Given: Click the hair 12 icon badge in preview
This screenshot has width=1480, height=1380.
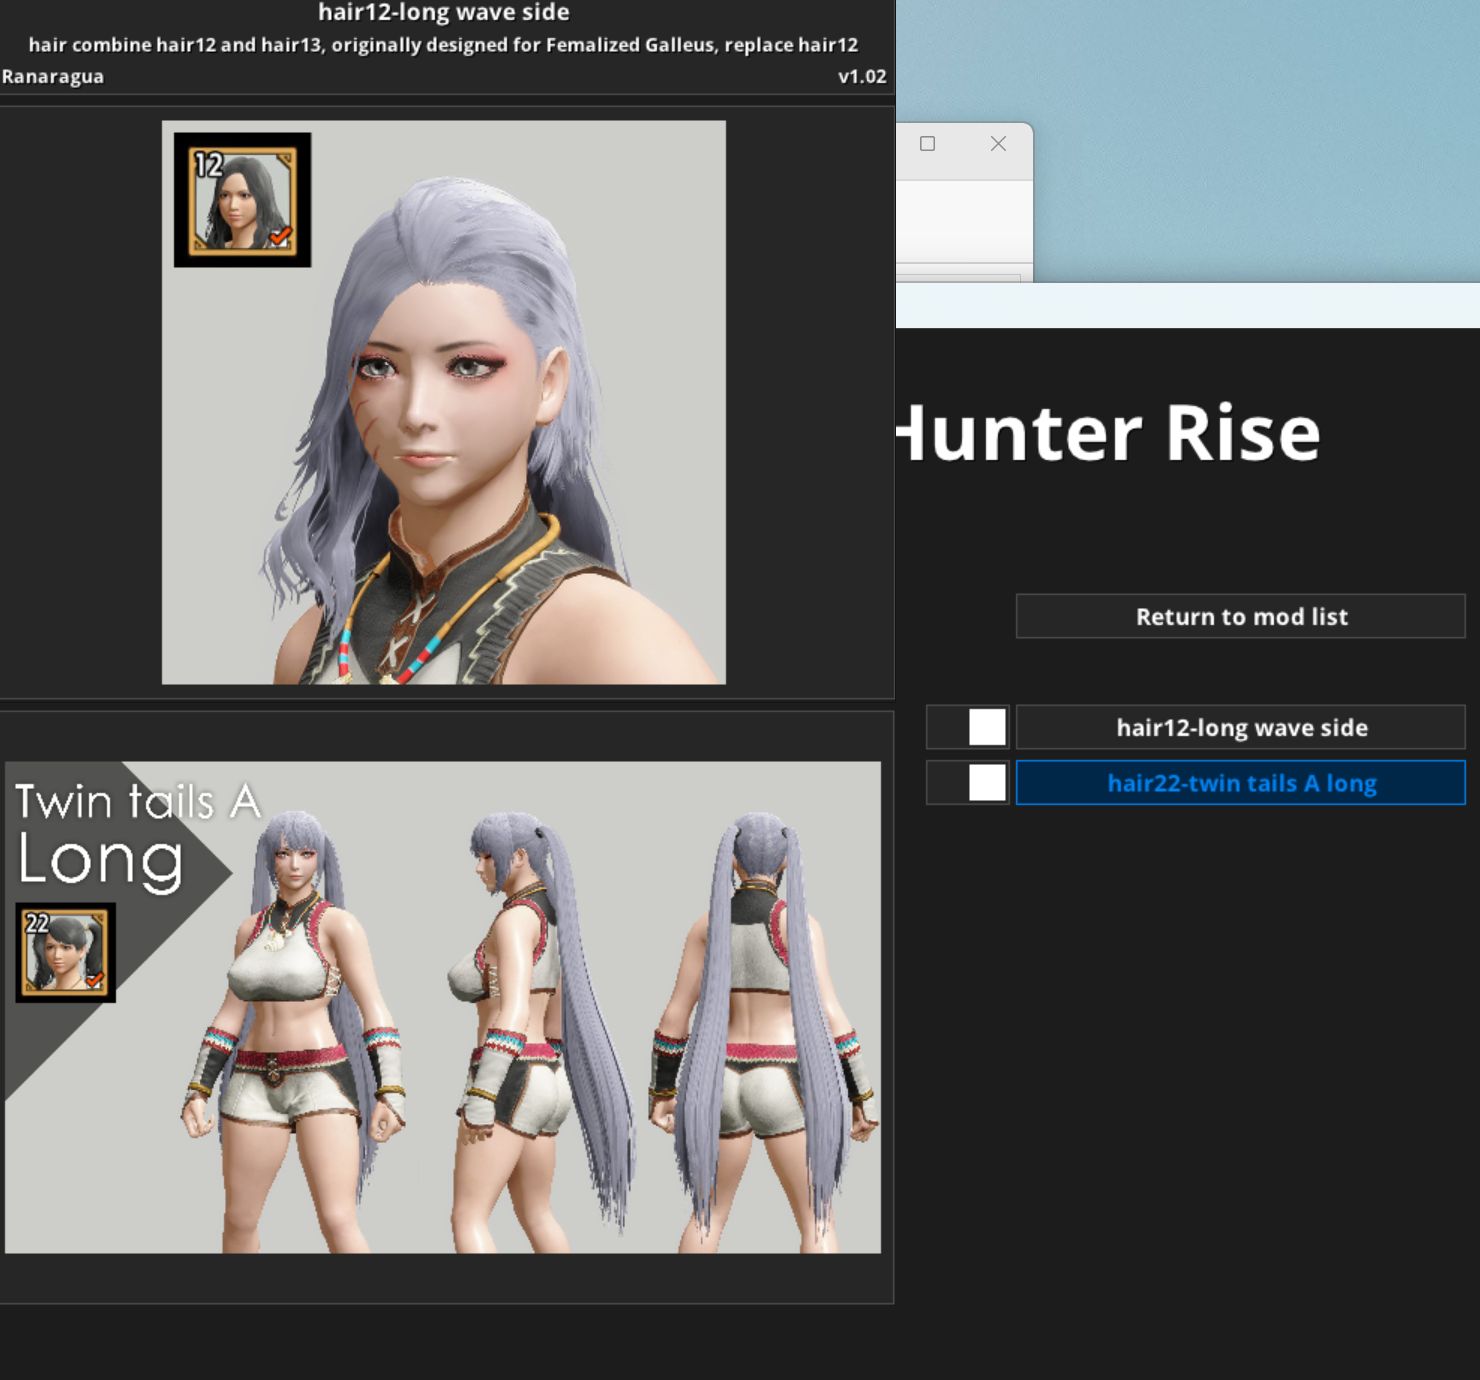Looking at the screenshot, I should (x=242, y=200).
